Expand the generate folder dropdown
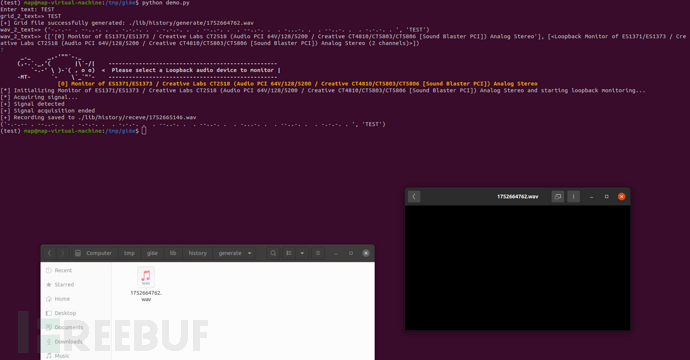Image resolution: width=690 pixels, height=360 pixels. click(x=250, y=253)
